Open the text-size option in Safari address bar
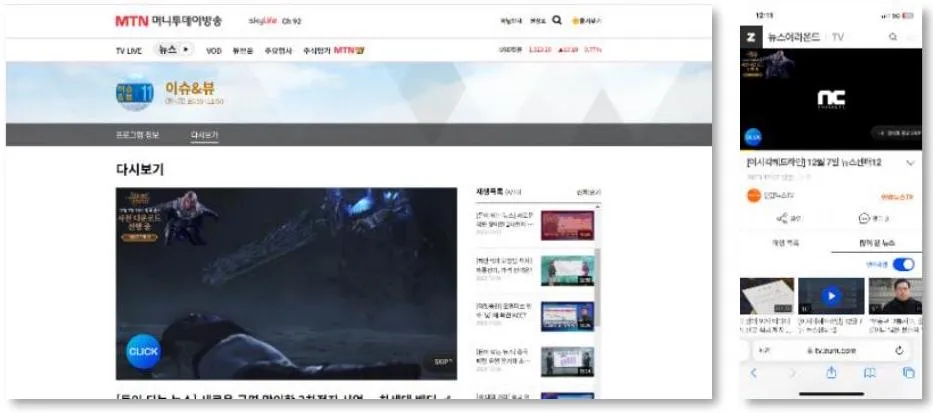This screenshot has width=933, height=413. (763, 351)
